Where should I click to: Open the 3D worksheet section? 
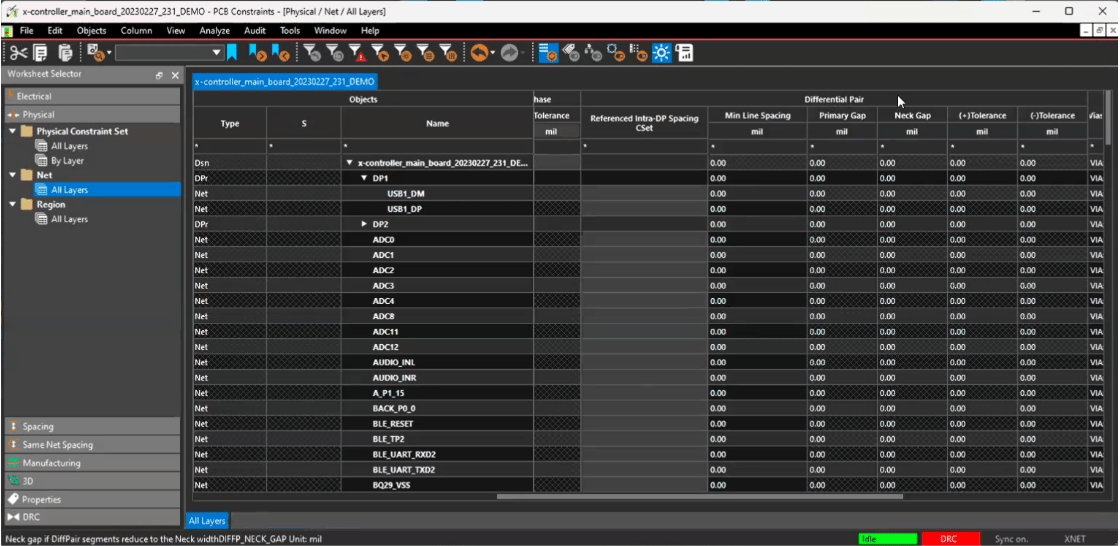coord(92,481)
